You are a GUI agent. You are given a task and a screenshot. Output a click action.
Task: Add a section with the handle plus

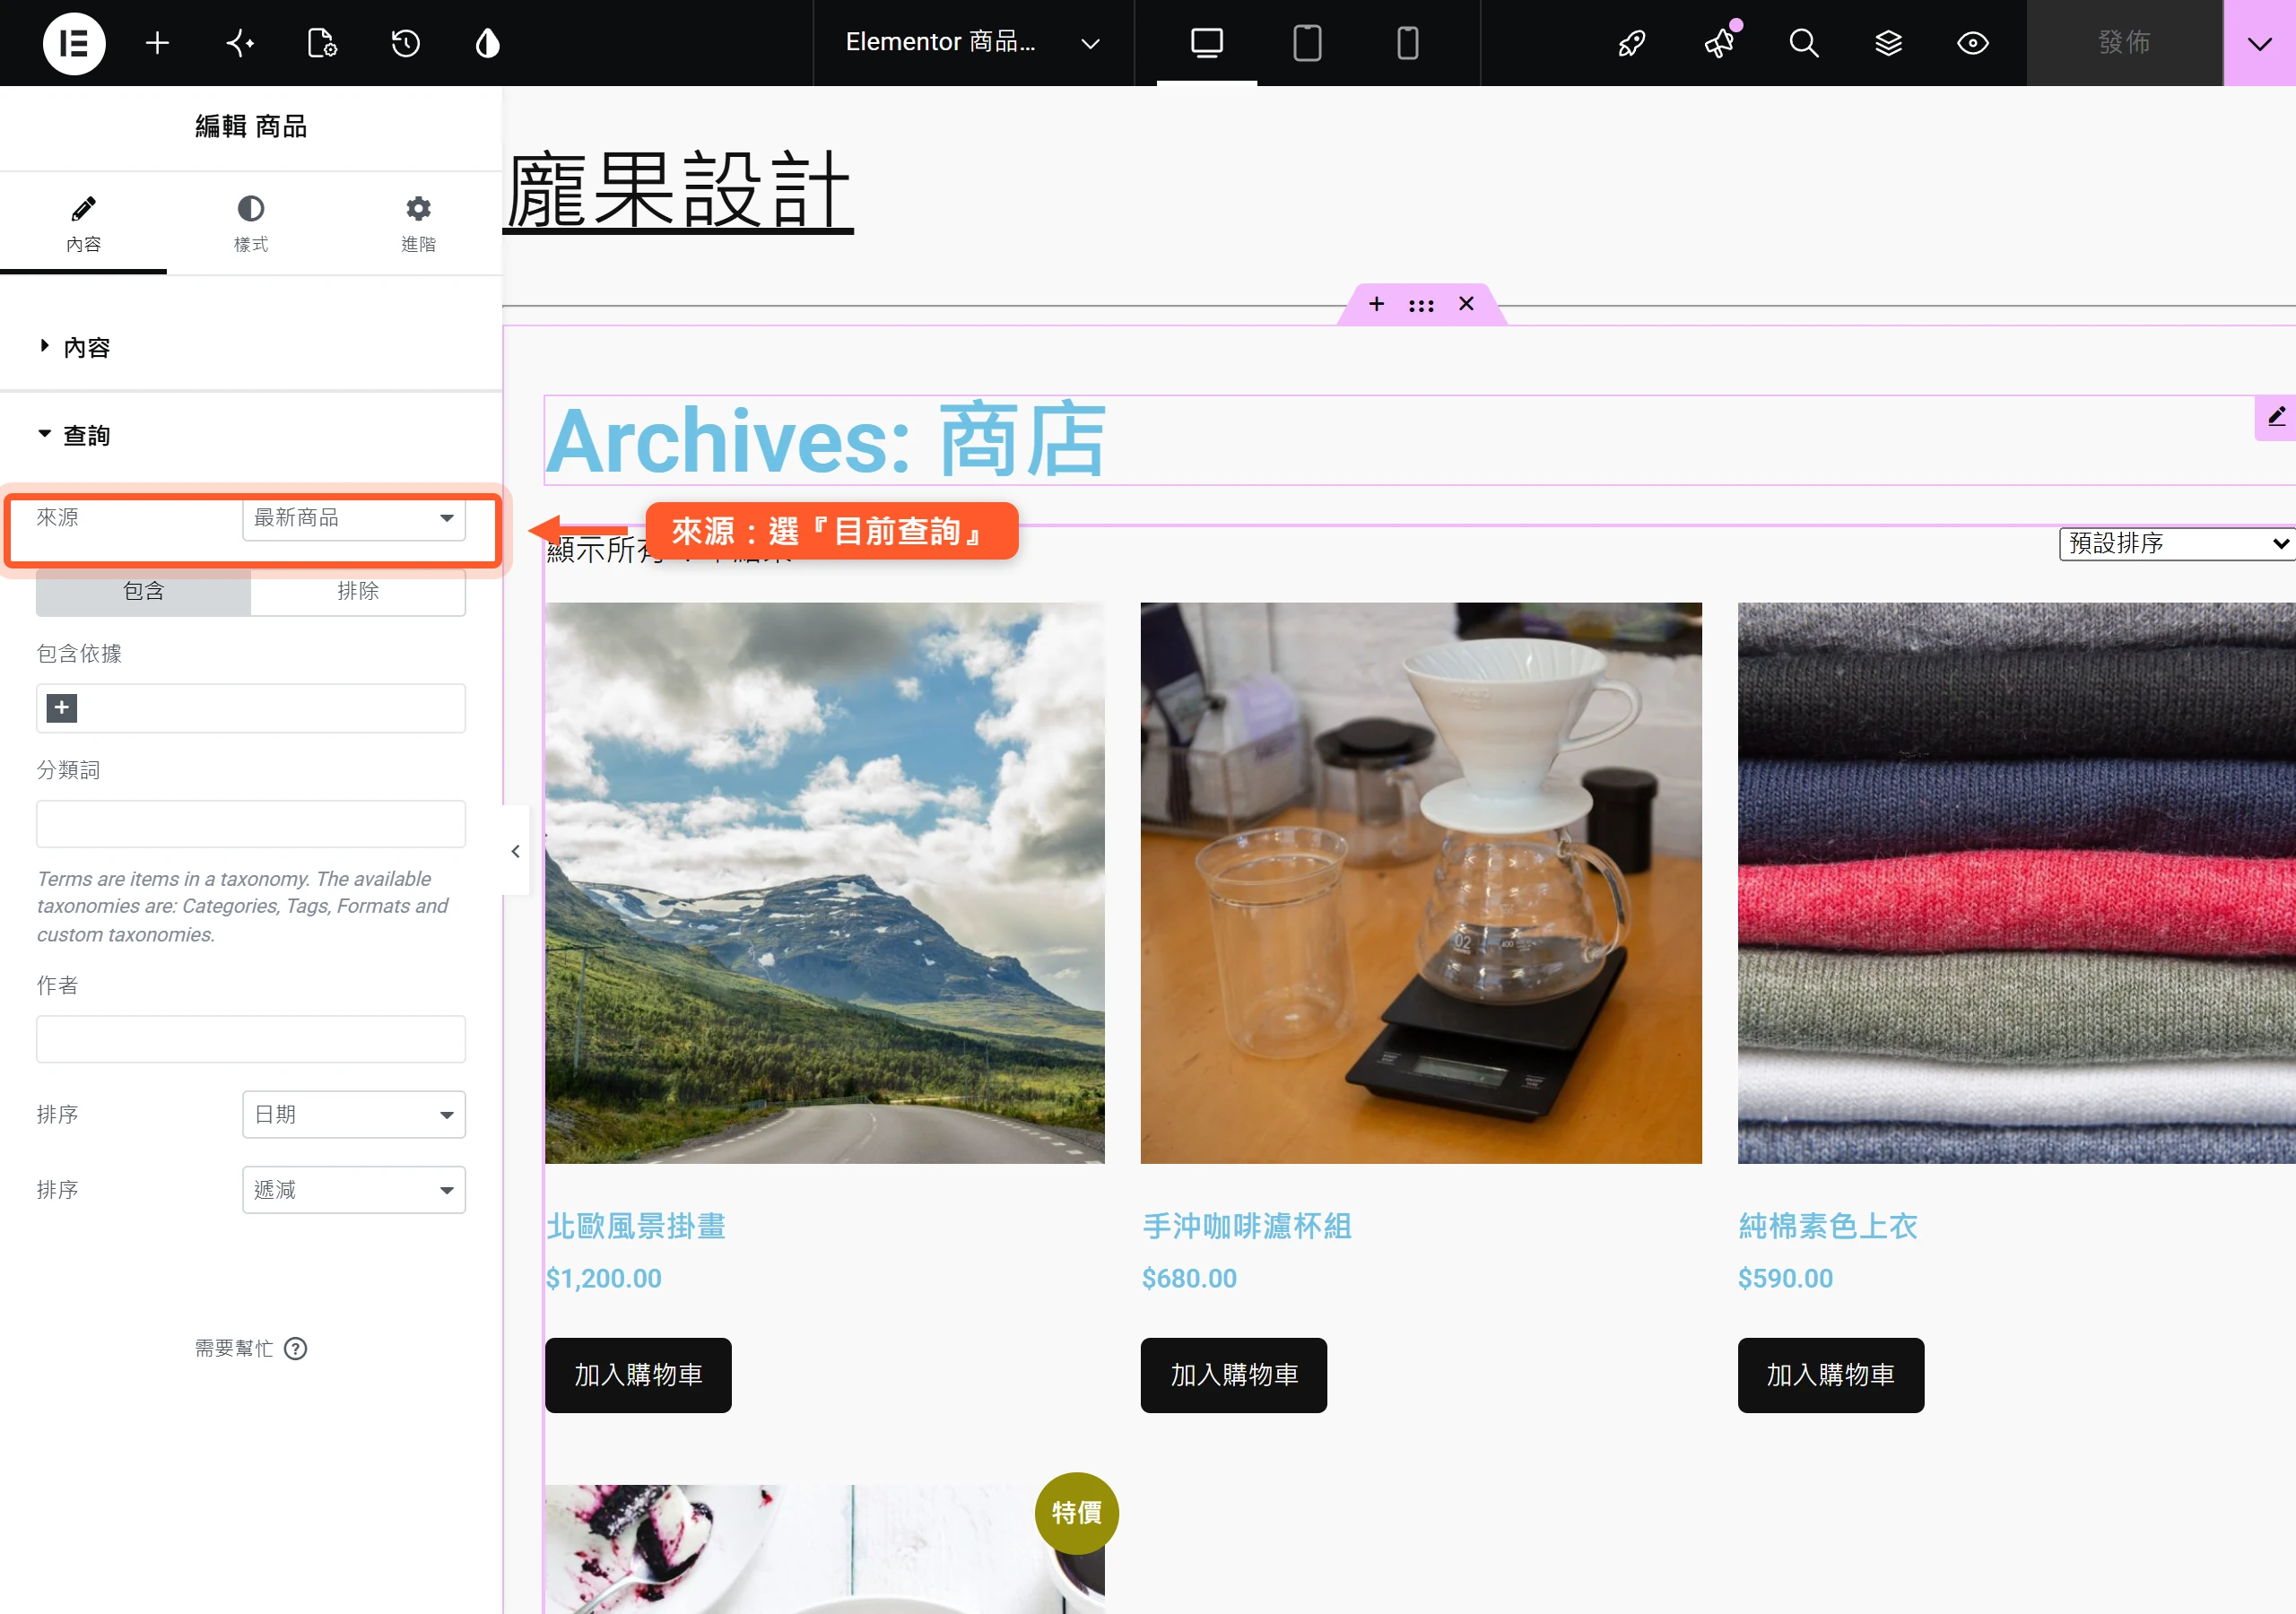pos(1376,304)
